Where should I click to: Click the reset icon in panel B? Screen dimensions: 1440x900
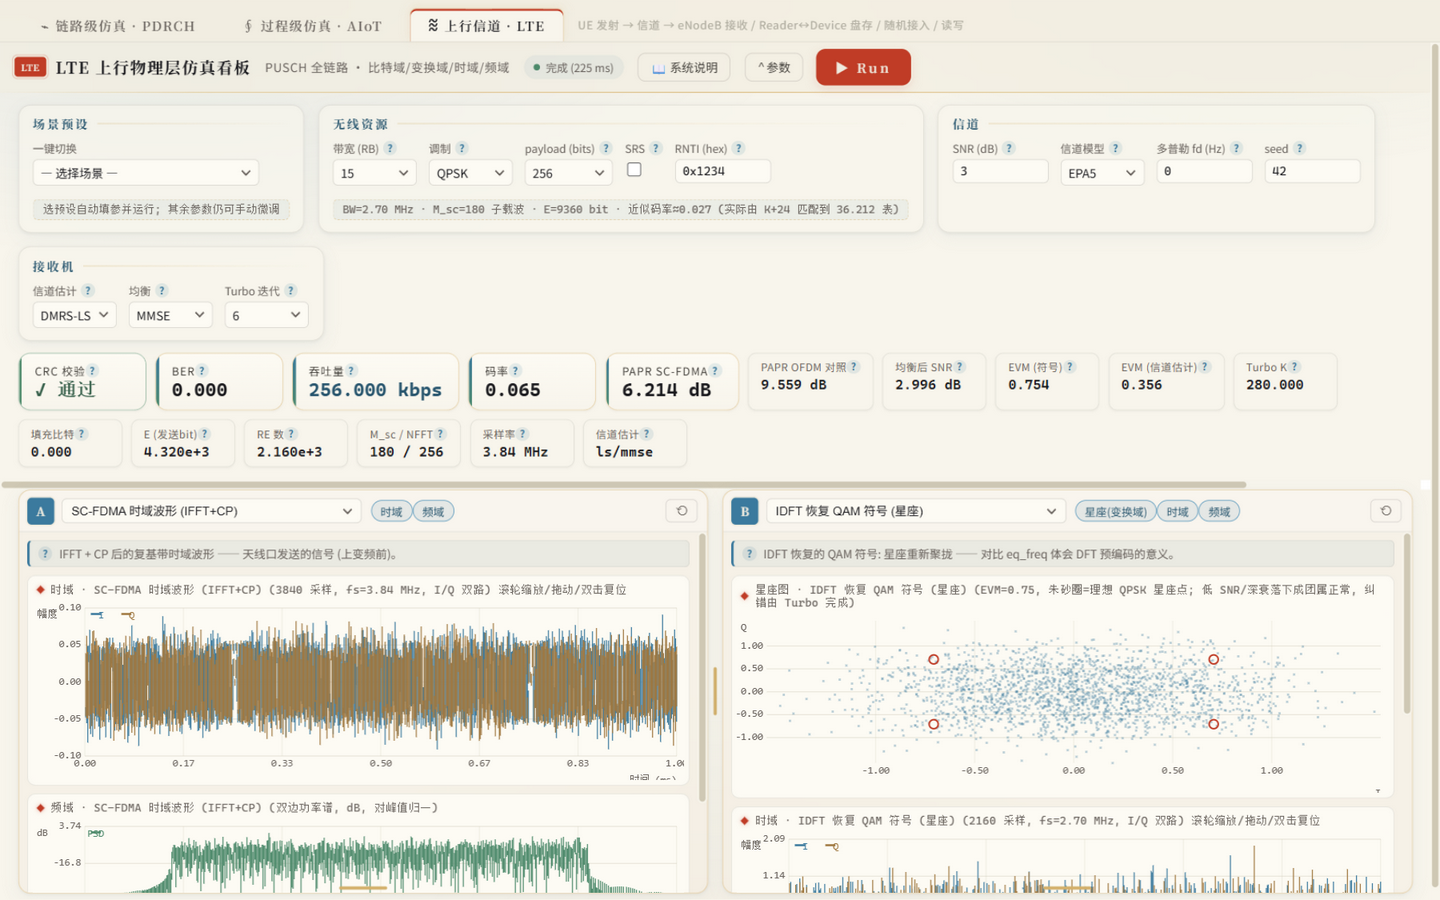[1386, 511]
